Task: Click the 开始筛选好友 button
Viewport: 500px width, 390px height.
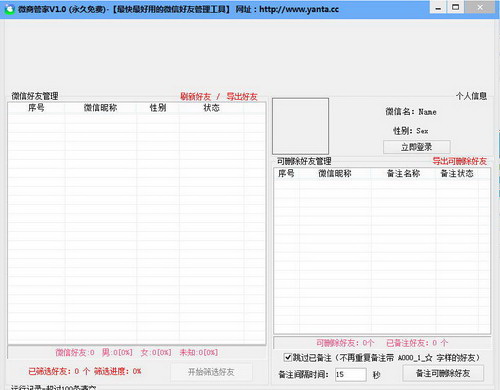Action: click(211, 372)
